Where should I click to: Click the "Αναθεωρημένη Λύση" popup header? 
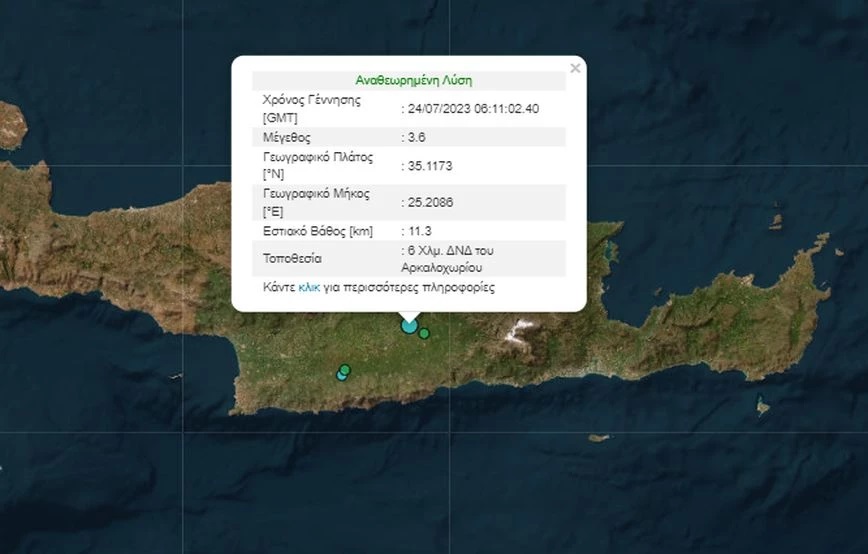(413, 80)
